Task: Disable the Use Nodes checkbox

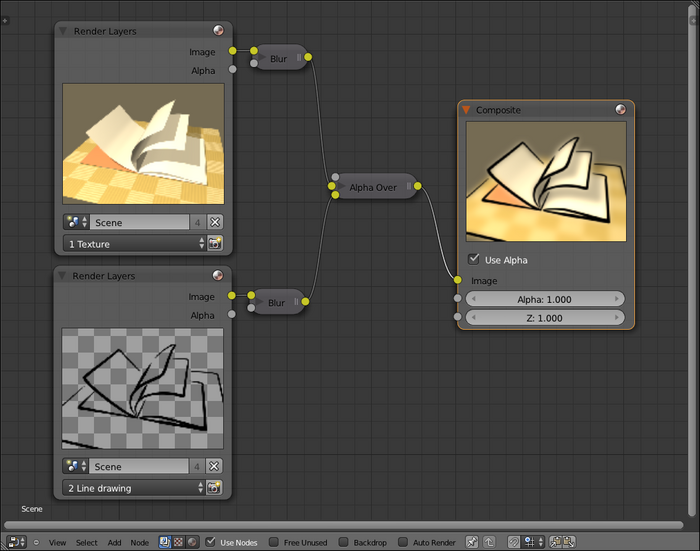Action: 210,542
